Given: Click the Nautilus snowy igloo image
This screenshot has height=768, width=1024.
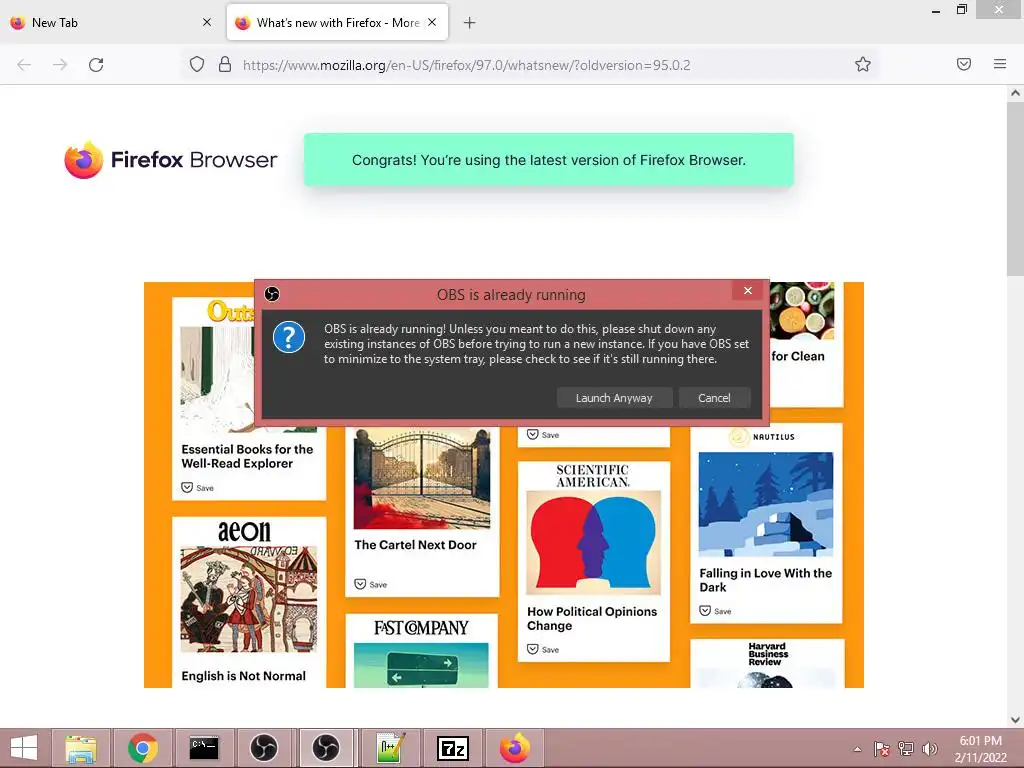Looking at the screenshot, I should tap(765, 504).
